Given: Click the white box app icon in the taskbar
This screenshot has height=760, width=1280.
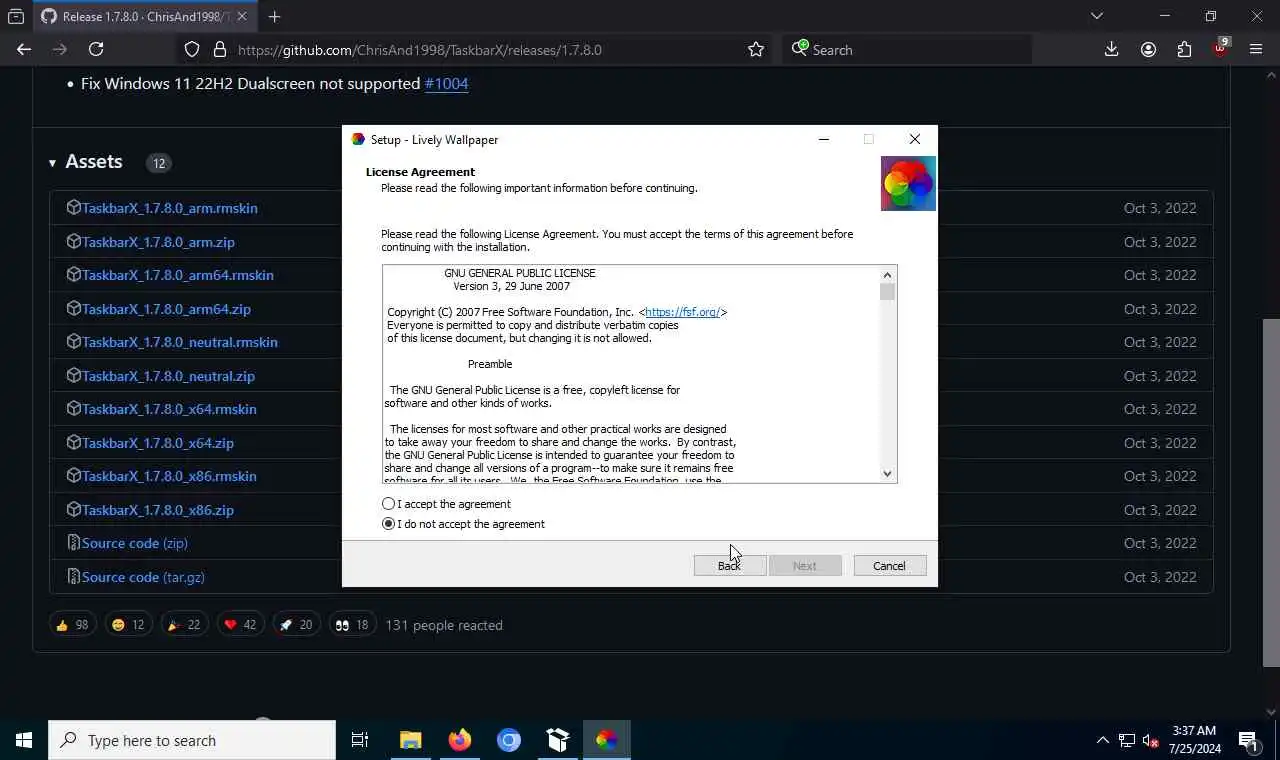Looking at the screenshot, I should point(558,740).
